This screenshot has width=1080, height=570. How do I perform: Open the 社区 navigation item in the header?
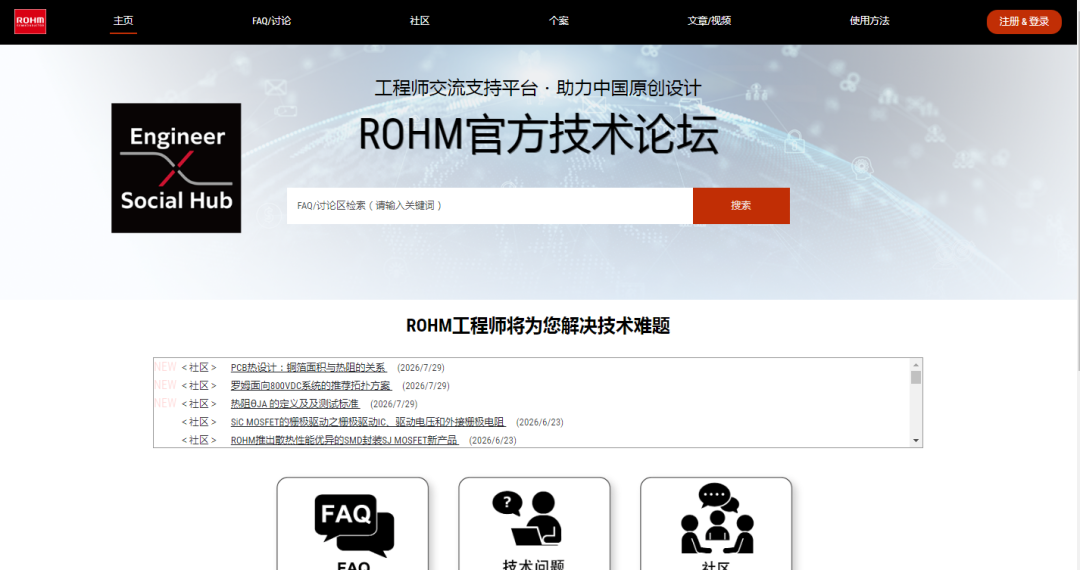click(x=419, y=21)
